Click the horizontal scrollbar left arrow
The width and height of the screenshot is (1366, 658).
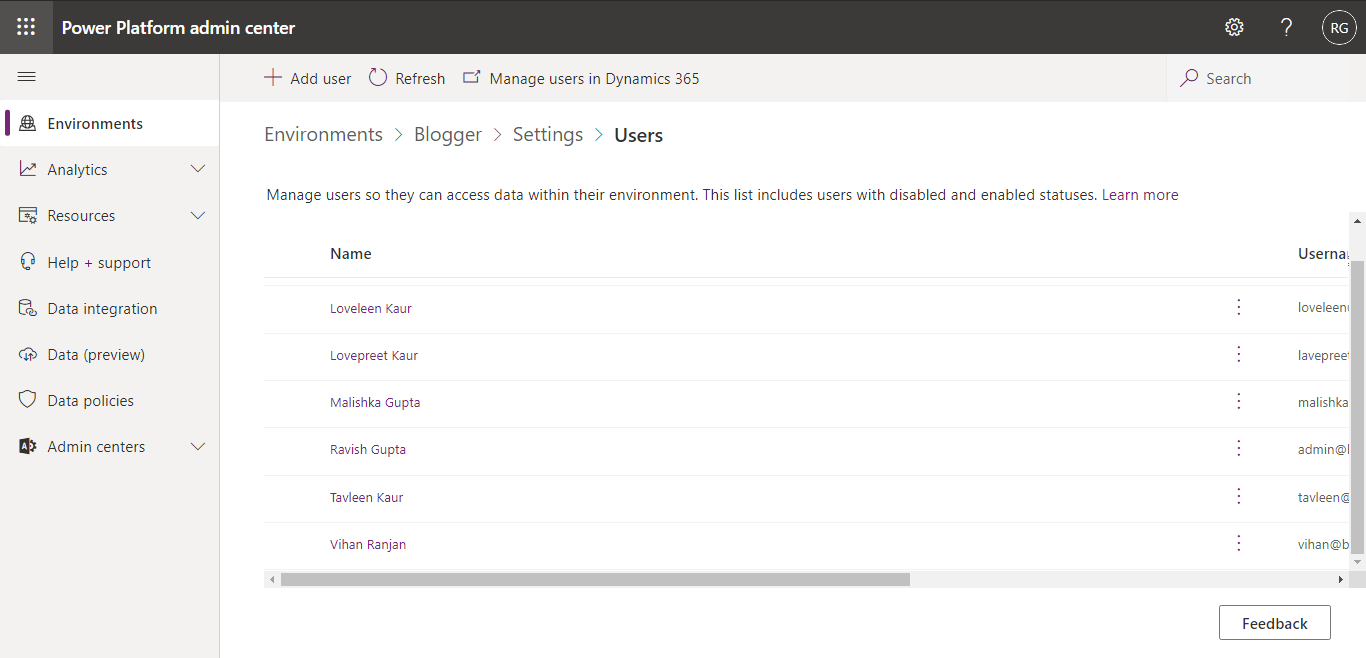coord(272,579)
